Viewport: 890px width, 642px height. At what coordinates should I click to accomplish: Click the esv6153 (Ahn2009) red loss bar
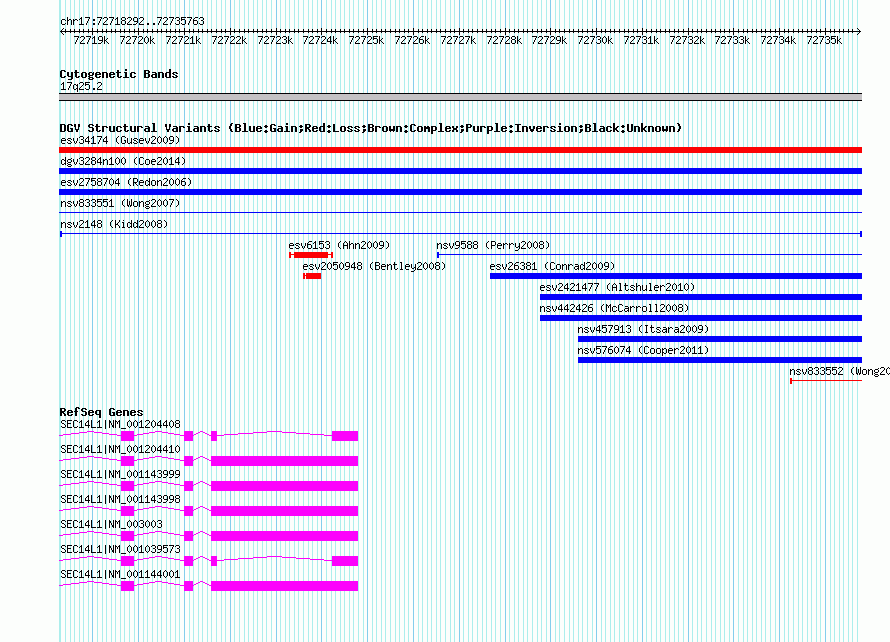pyautogui.click(x=310, y=255)
